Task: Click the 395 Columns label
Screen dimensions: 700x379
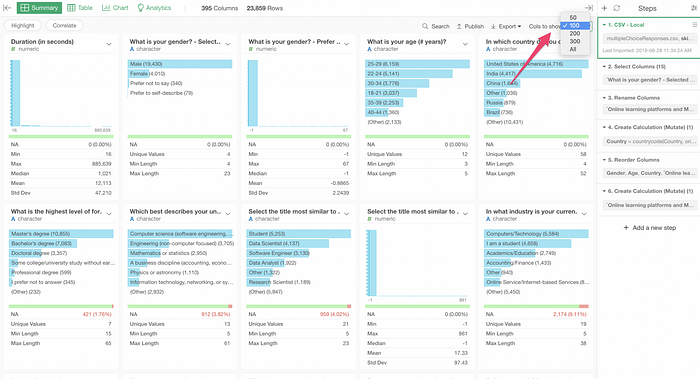Action: point(220,8)
